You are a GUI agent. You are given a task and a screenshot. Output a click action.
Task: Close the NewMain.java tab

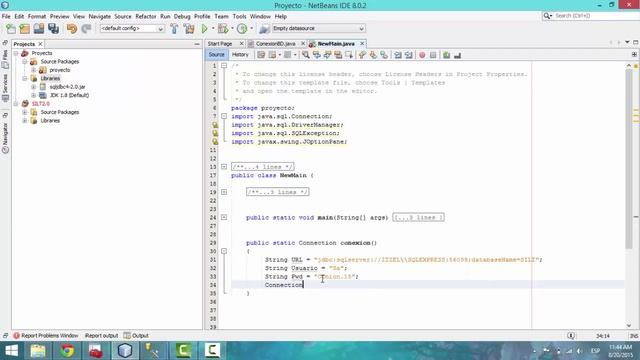click(x=362, y=44)
